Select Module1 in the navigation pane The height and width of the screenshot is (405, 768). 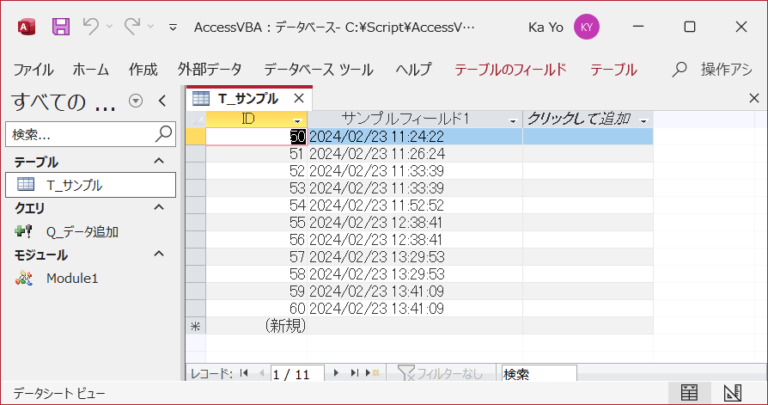pyautogui.click(x=91, y=278)
